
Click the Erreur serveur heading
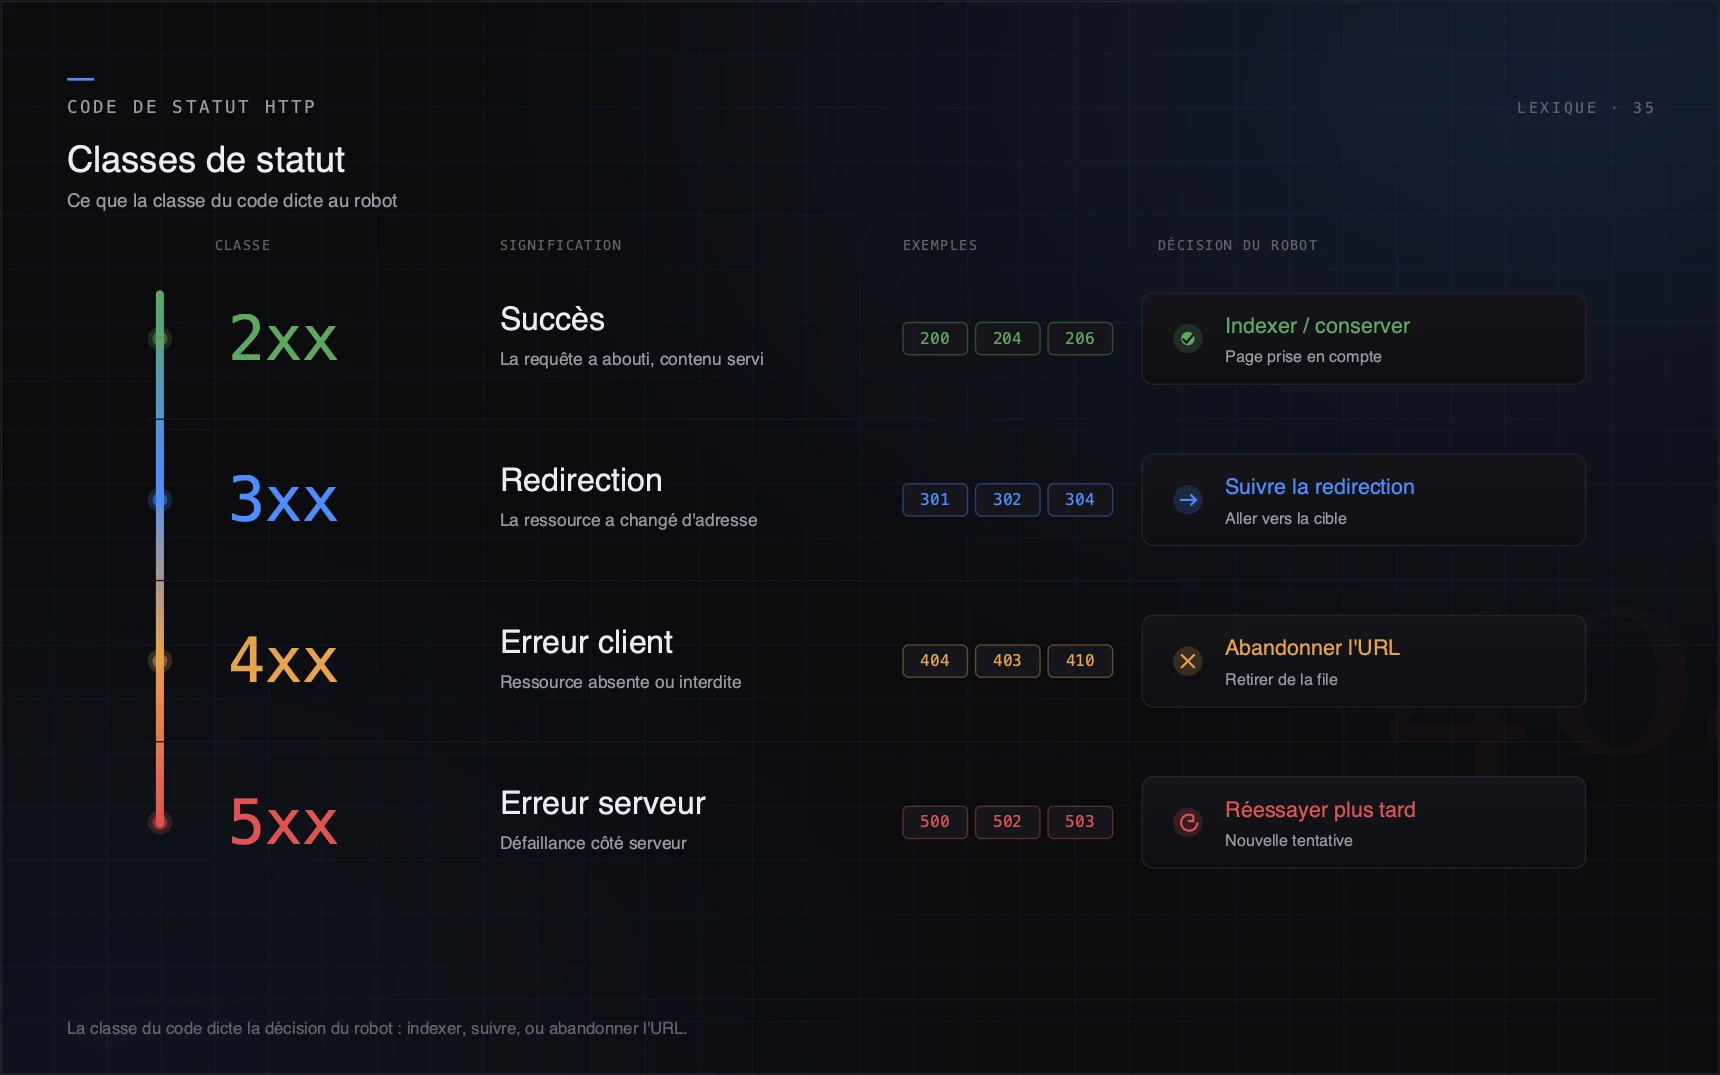click(603, 803)
